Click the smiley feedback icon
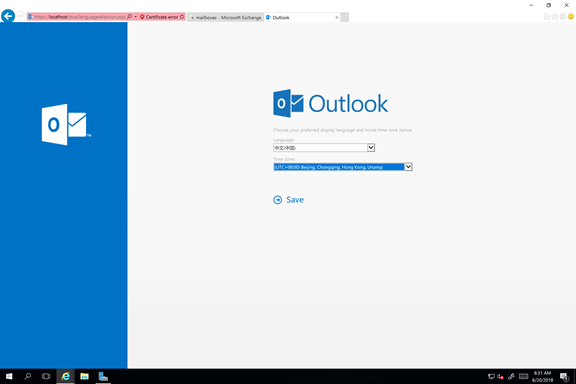The height and width of the screenshot is (384, 576). point(571,17)
